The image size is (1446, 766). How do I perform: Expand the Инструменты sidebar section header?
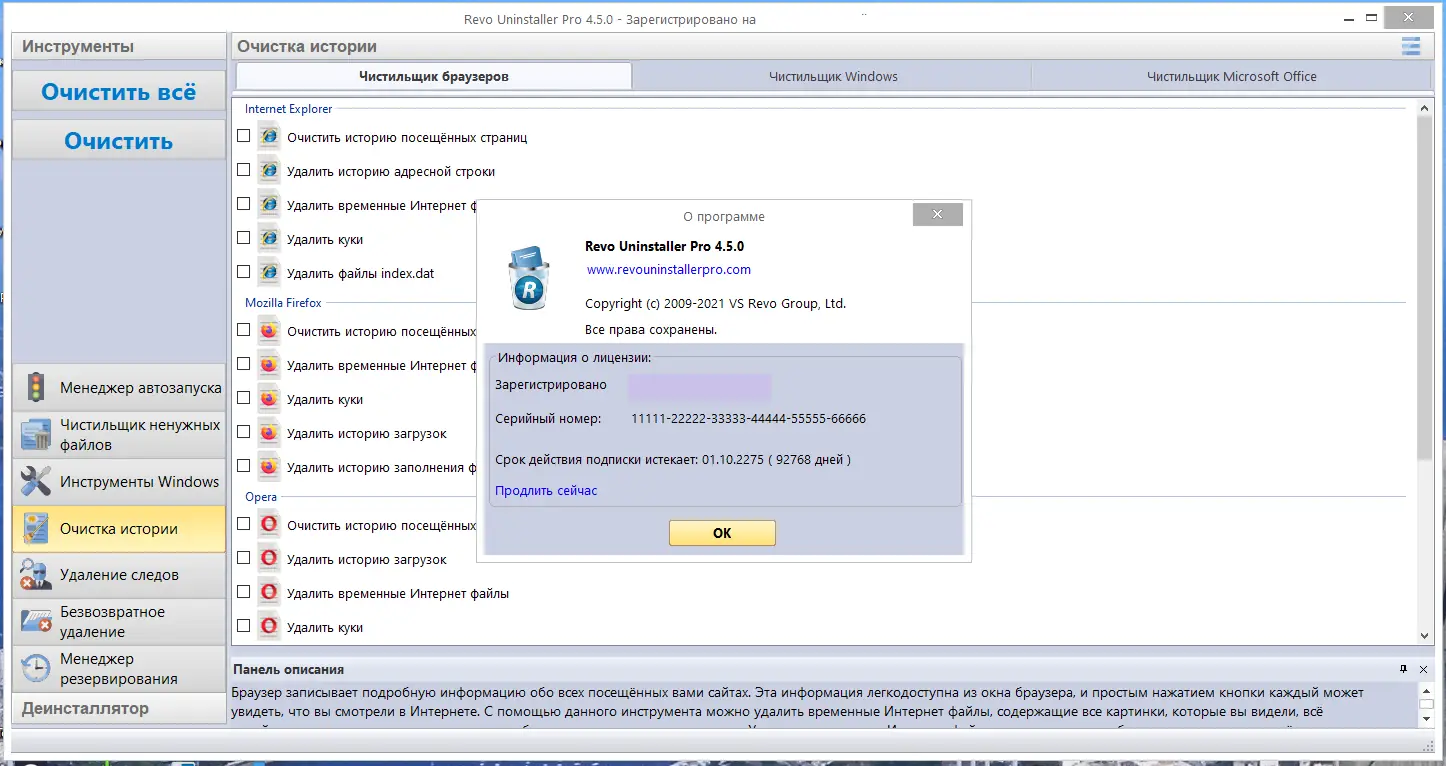click(119, 46)
